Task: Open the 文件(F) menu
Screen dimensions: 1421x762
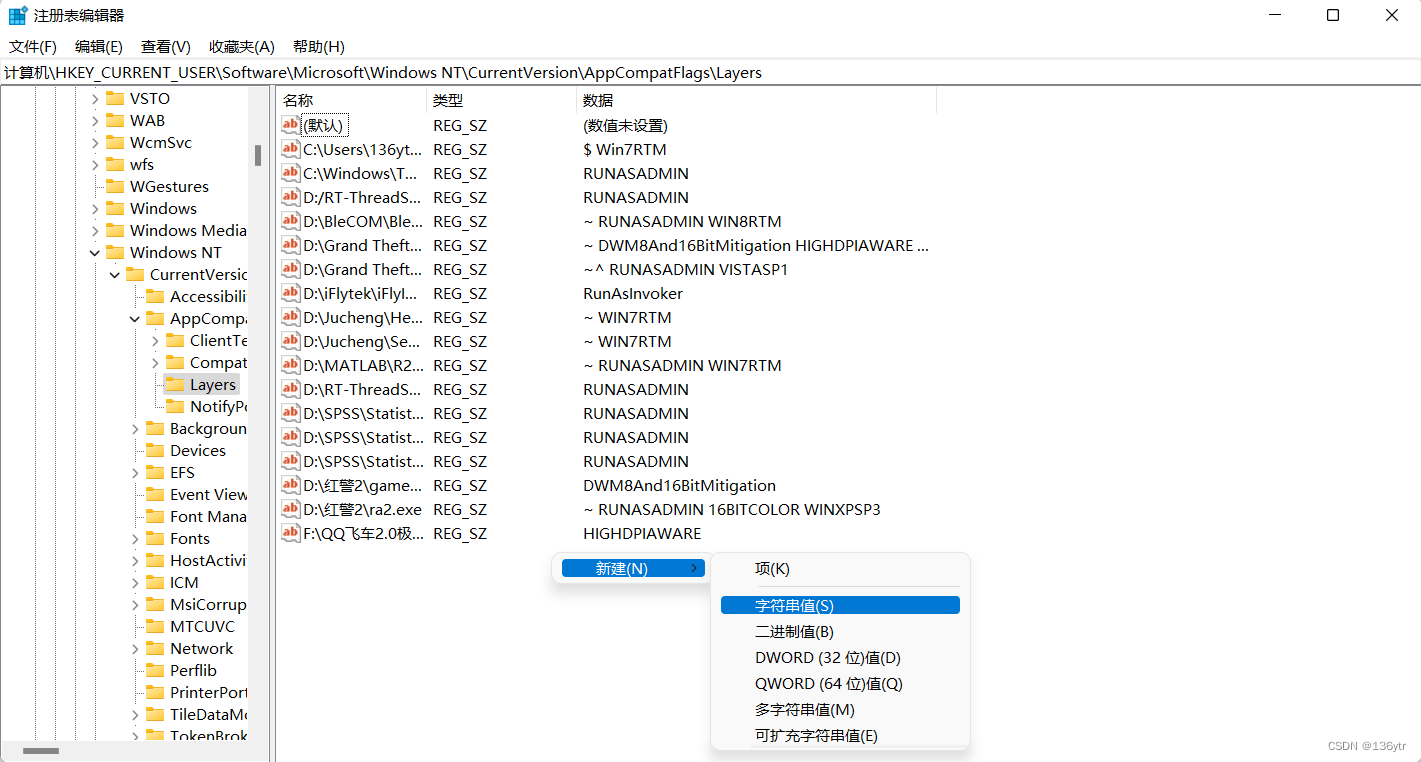Action: [33, 46]
